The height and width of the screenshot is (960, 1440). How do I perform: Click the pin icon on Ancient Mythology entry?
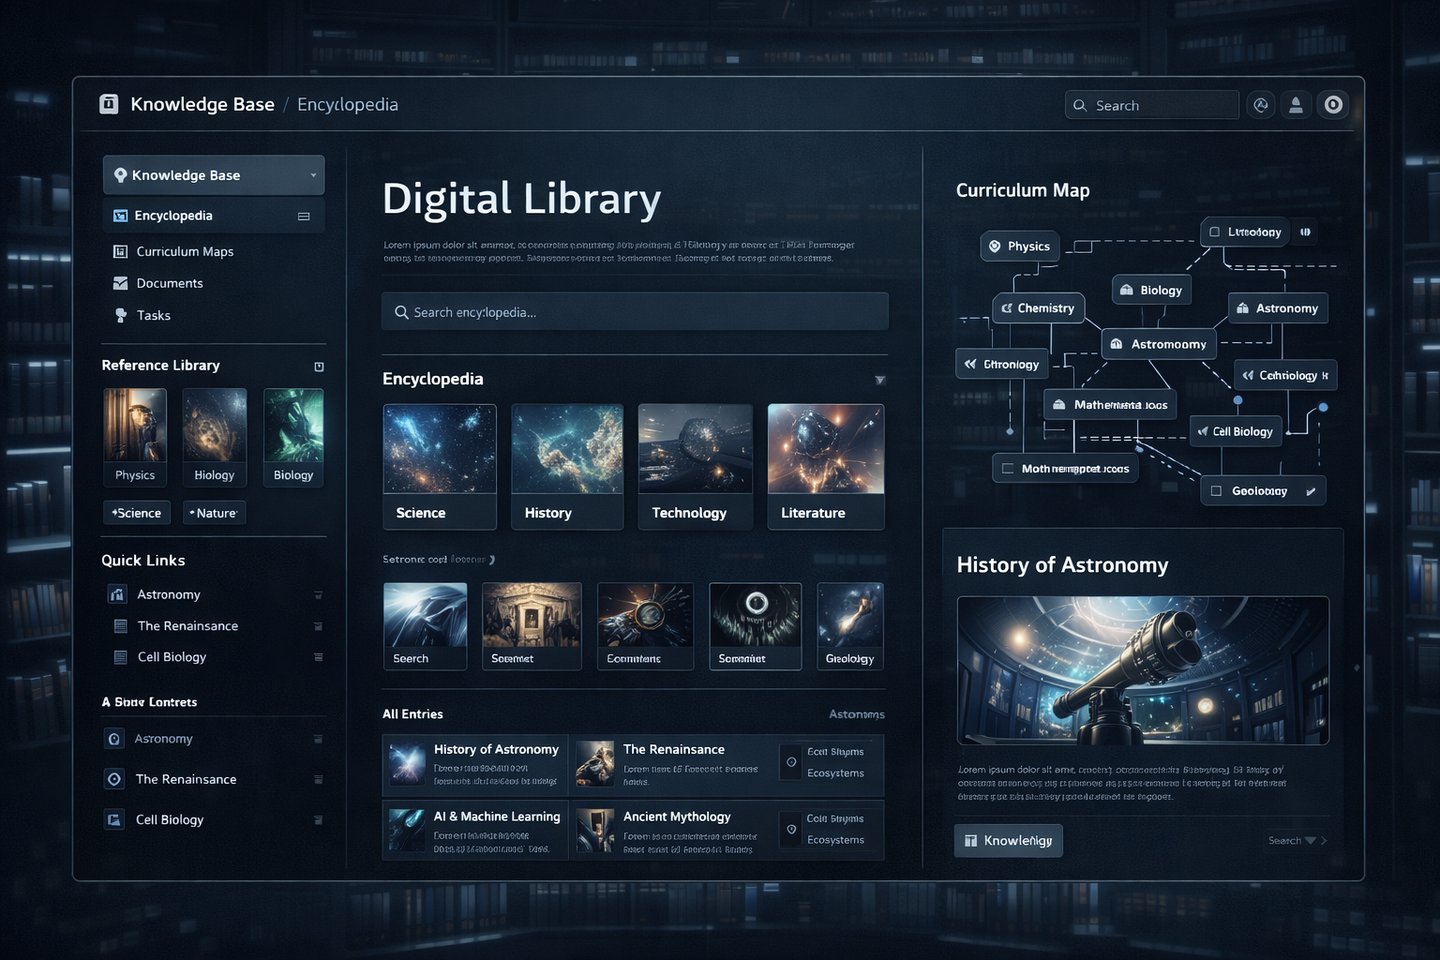[791, 829]
